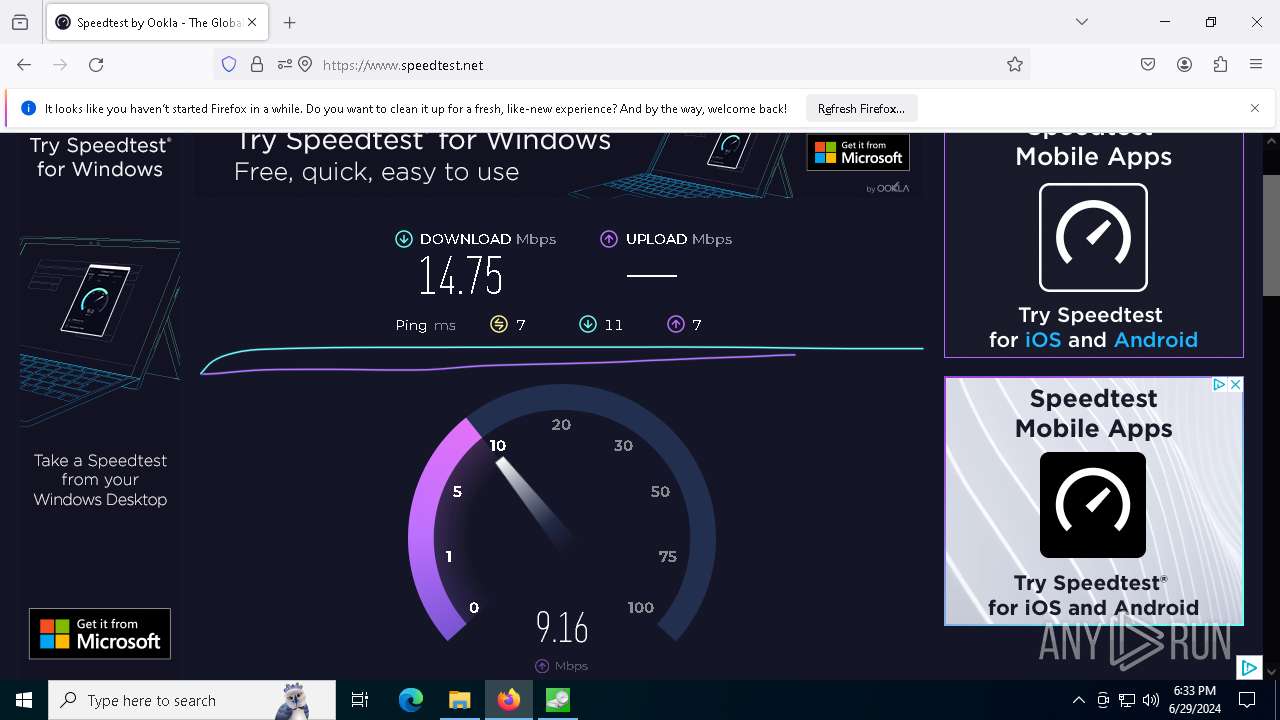Click the lower Speedtest Mobile Apps ad icon
This screenshot has width=1280, height=720.
[x=1093, y=505]
